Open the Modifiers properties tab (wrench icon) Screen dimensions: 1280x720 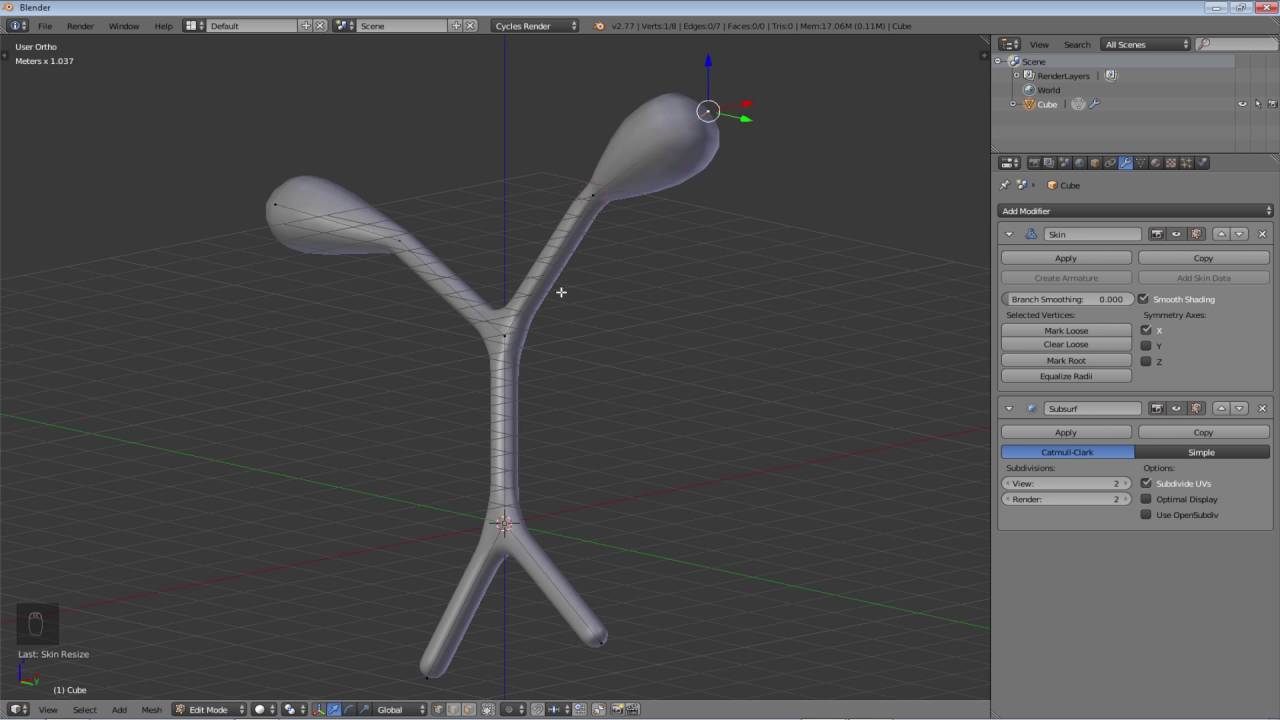(x=1125, y=163)
